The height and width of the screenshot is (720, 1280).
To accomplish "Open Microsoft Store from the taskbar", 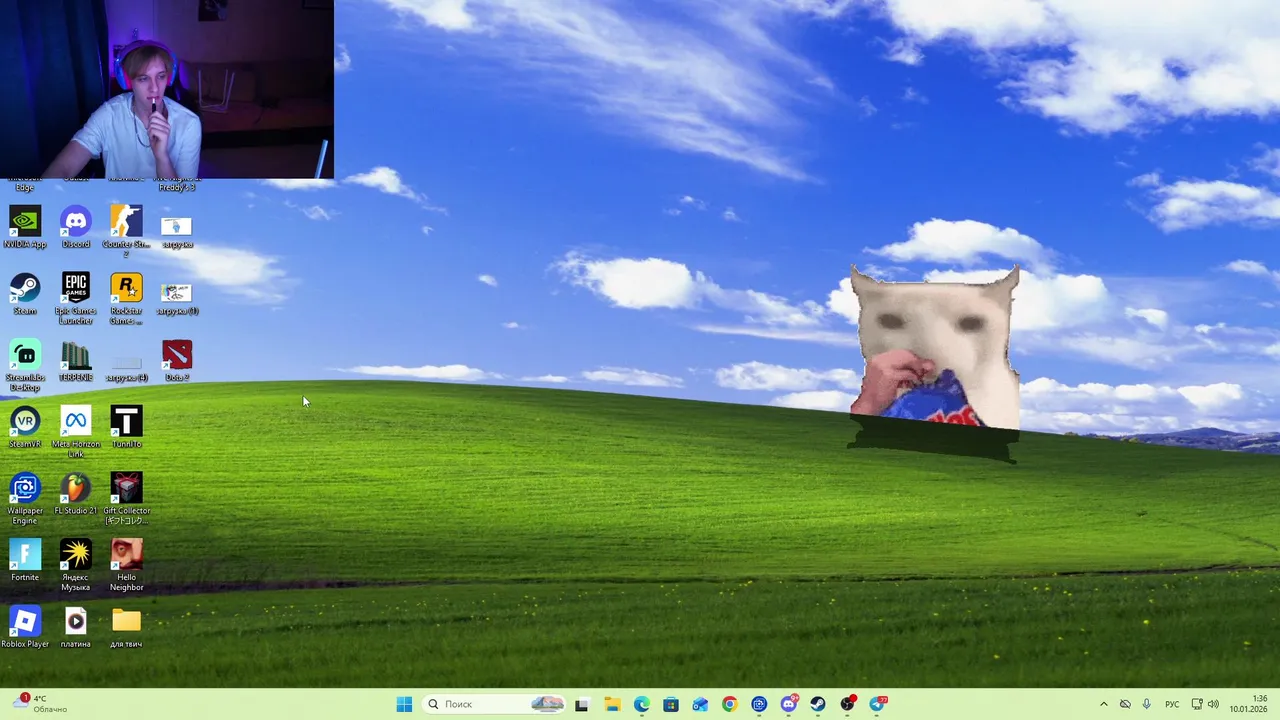I will tap(670, 704).
